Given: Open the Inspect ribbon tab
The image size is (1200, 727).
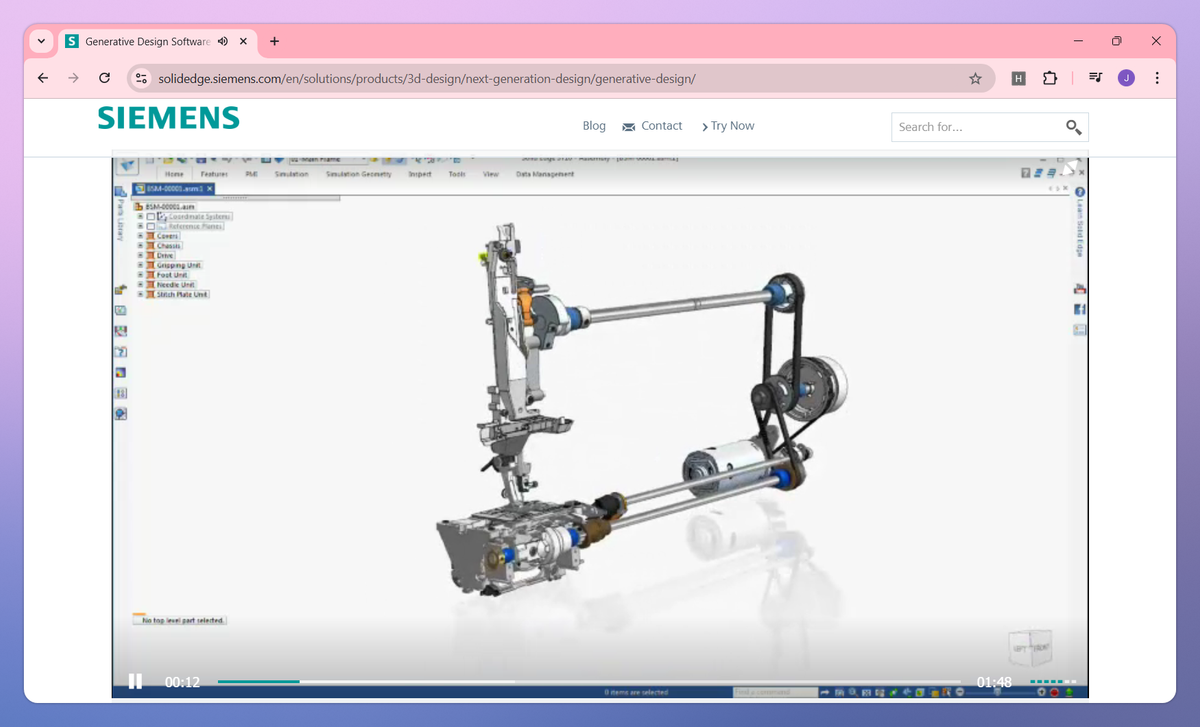Looking at the screenshot, I should (420, 174).
